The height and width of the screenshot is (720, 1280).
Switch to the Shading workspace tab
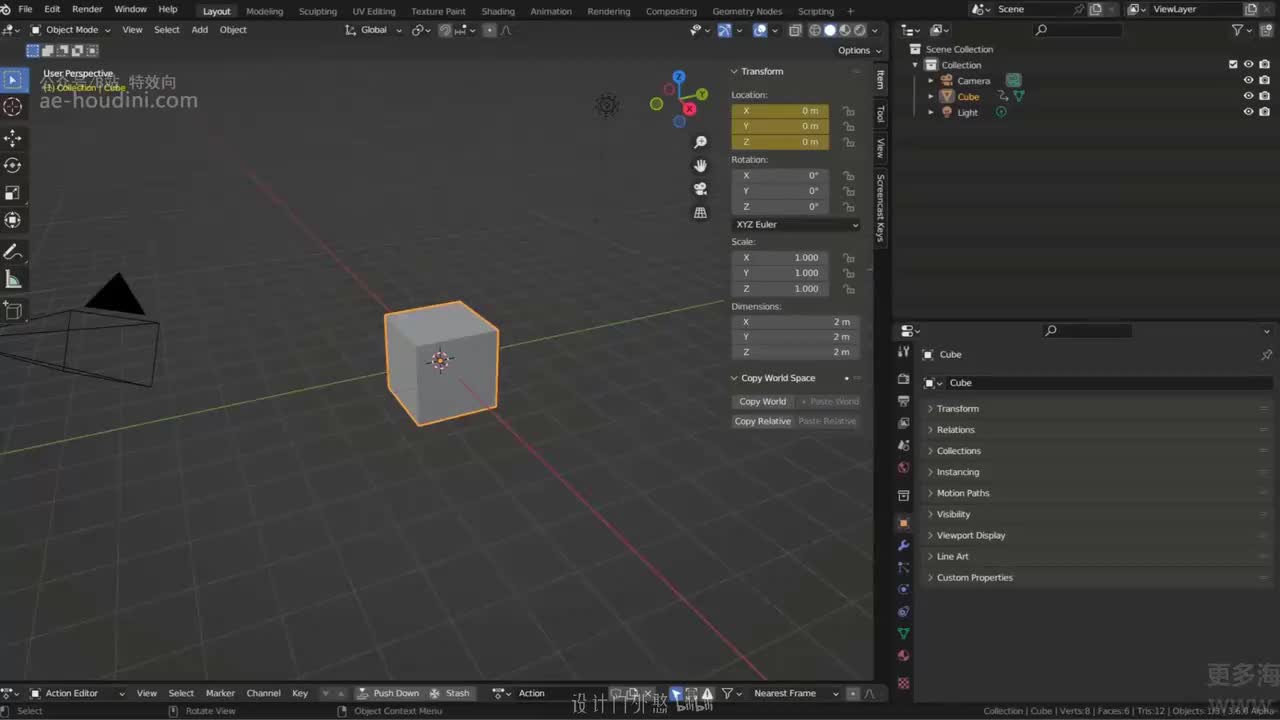[x=498, y=11]
